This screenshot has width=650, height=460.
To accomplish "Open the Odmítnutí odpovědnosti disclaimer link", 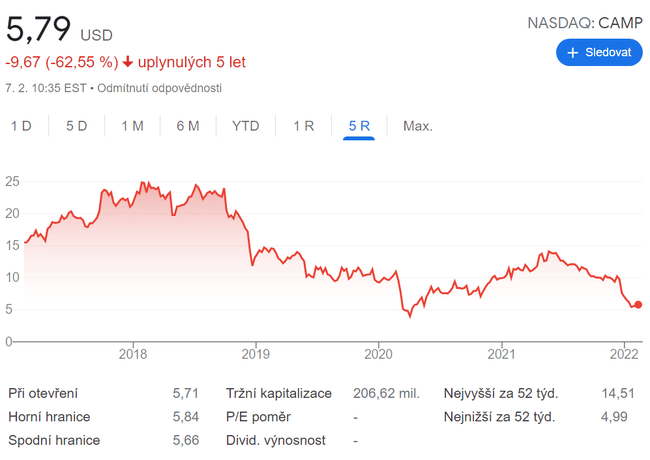I will [x=159, y=88].
